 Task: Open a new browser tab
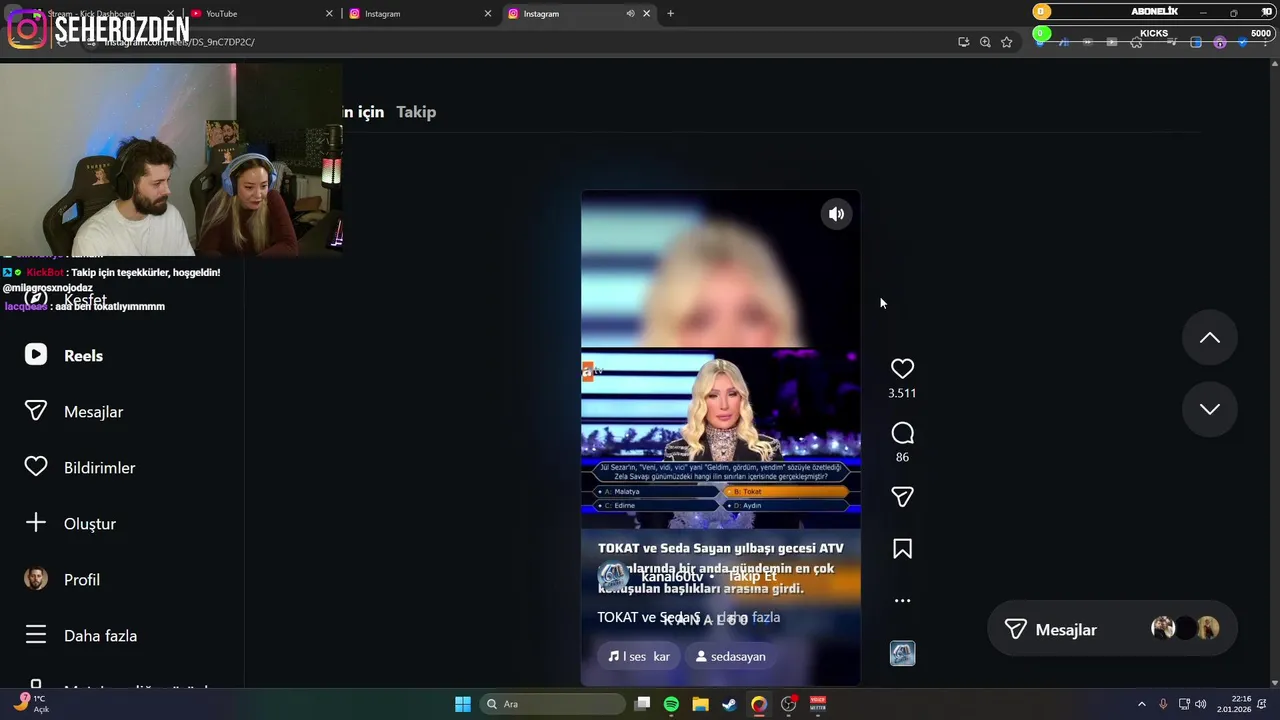[x=670, y=14]
